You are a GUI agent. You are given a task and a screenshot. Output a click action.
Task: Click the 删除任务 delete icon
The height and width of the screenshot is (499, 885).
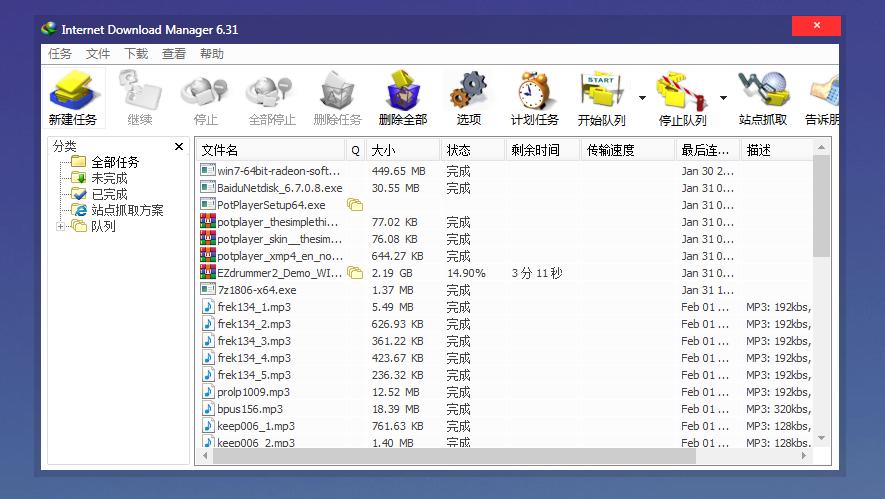[x=337, y=97]
